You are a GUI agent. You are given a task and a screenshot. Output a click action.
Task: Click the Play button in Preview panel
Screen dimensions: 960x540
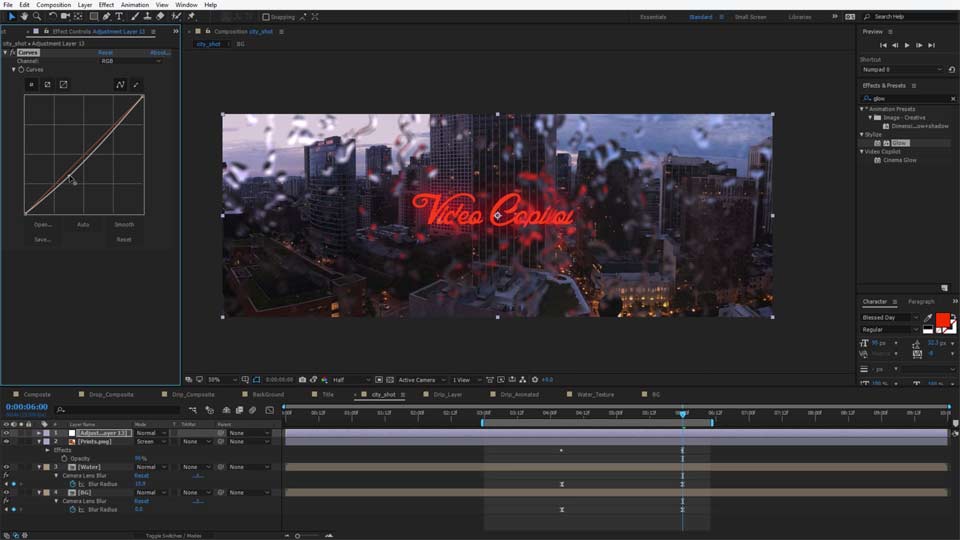(907, 45)
